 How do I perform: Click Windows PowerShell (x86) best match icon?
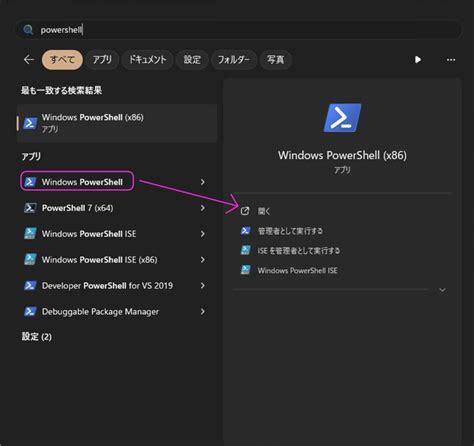[30, 123]
